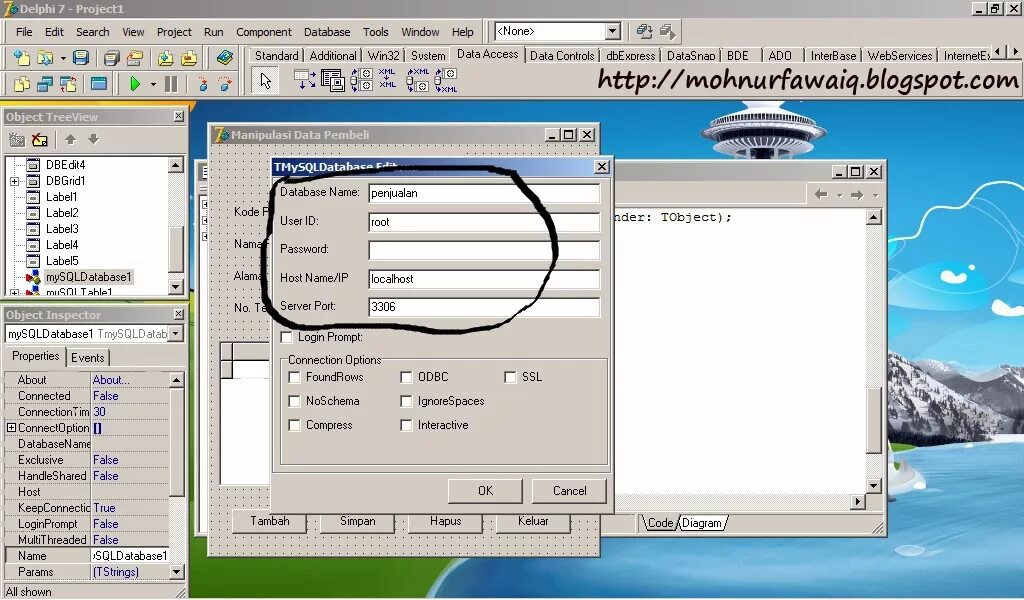Pick the XMLTransformClient component icon

pyautogui.click(x=446, y=80)
